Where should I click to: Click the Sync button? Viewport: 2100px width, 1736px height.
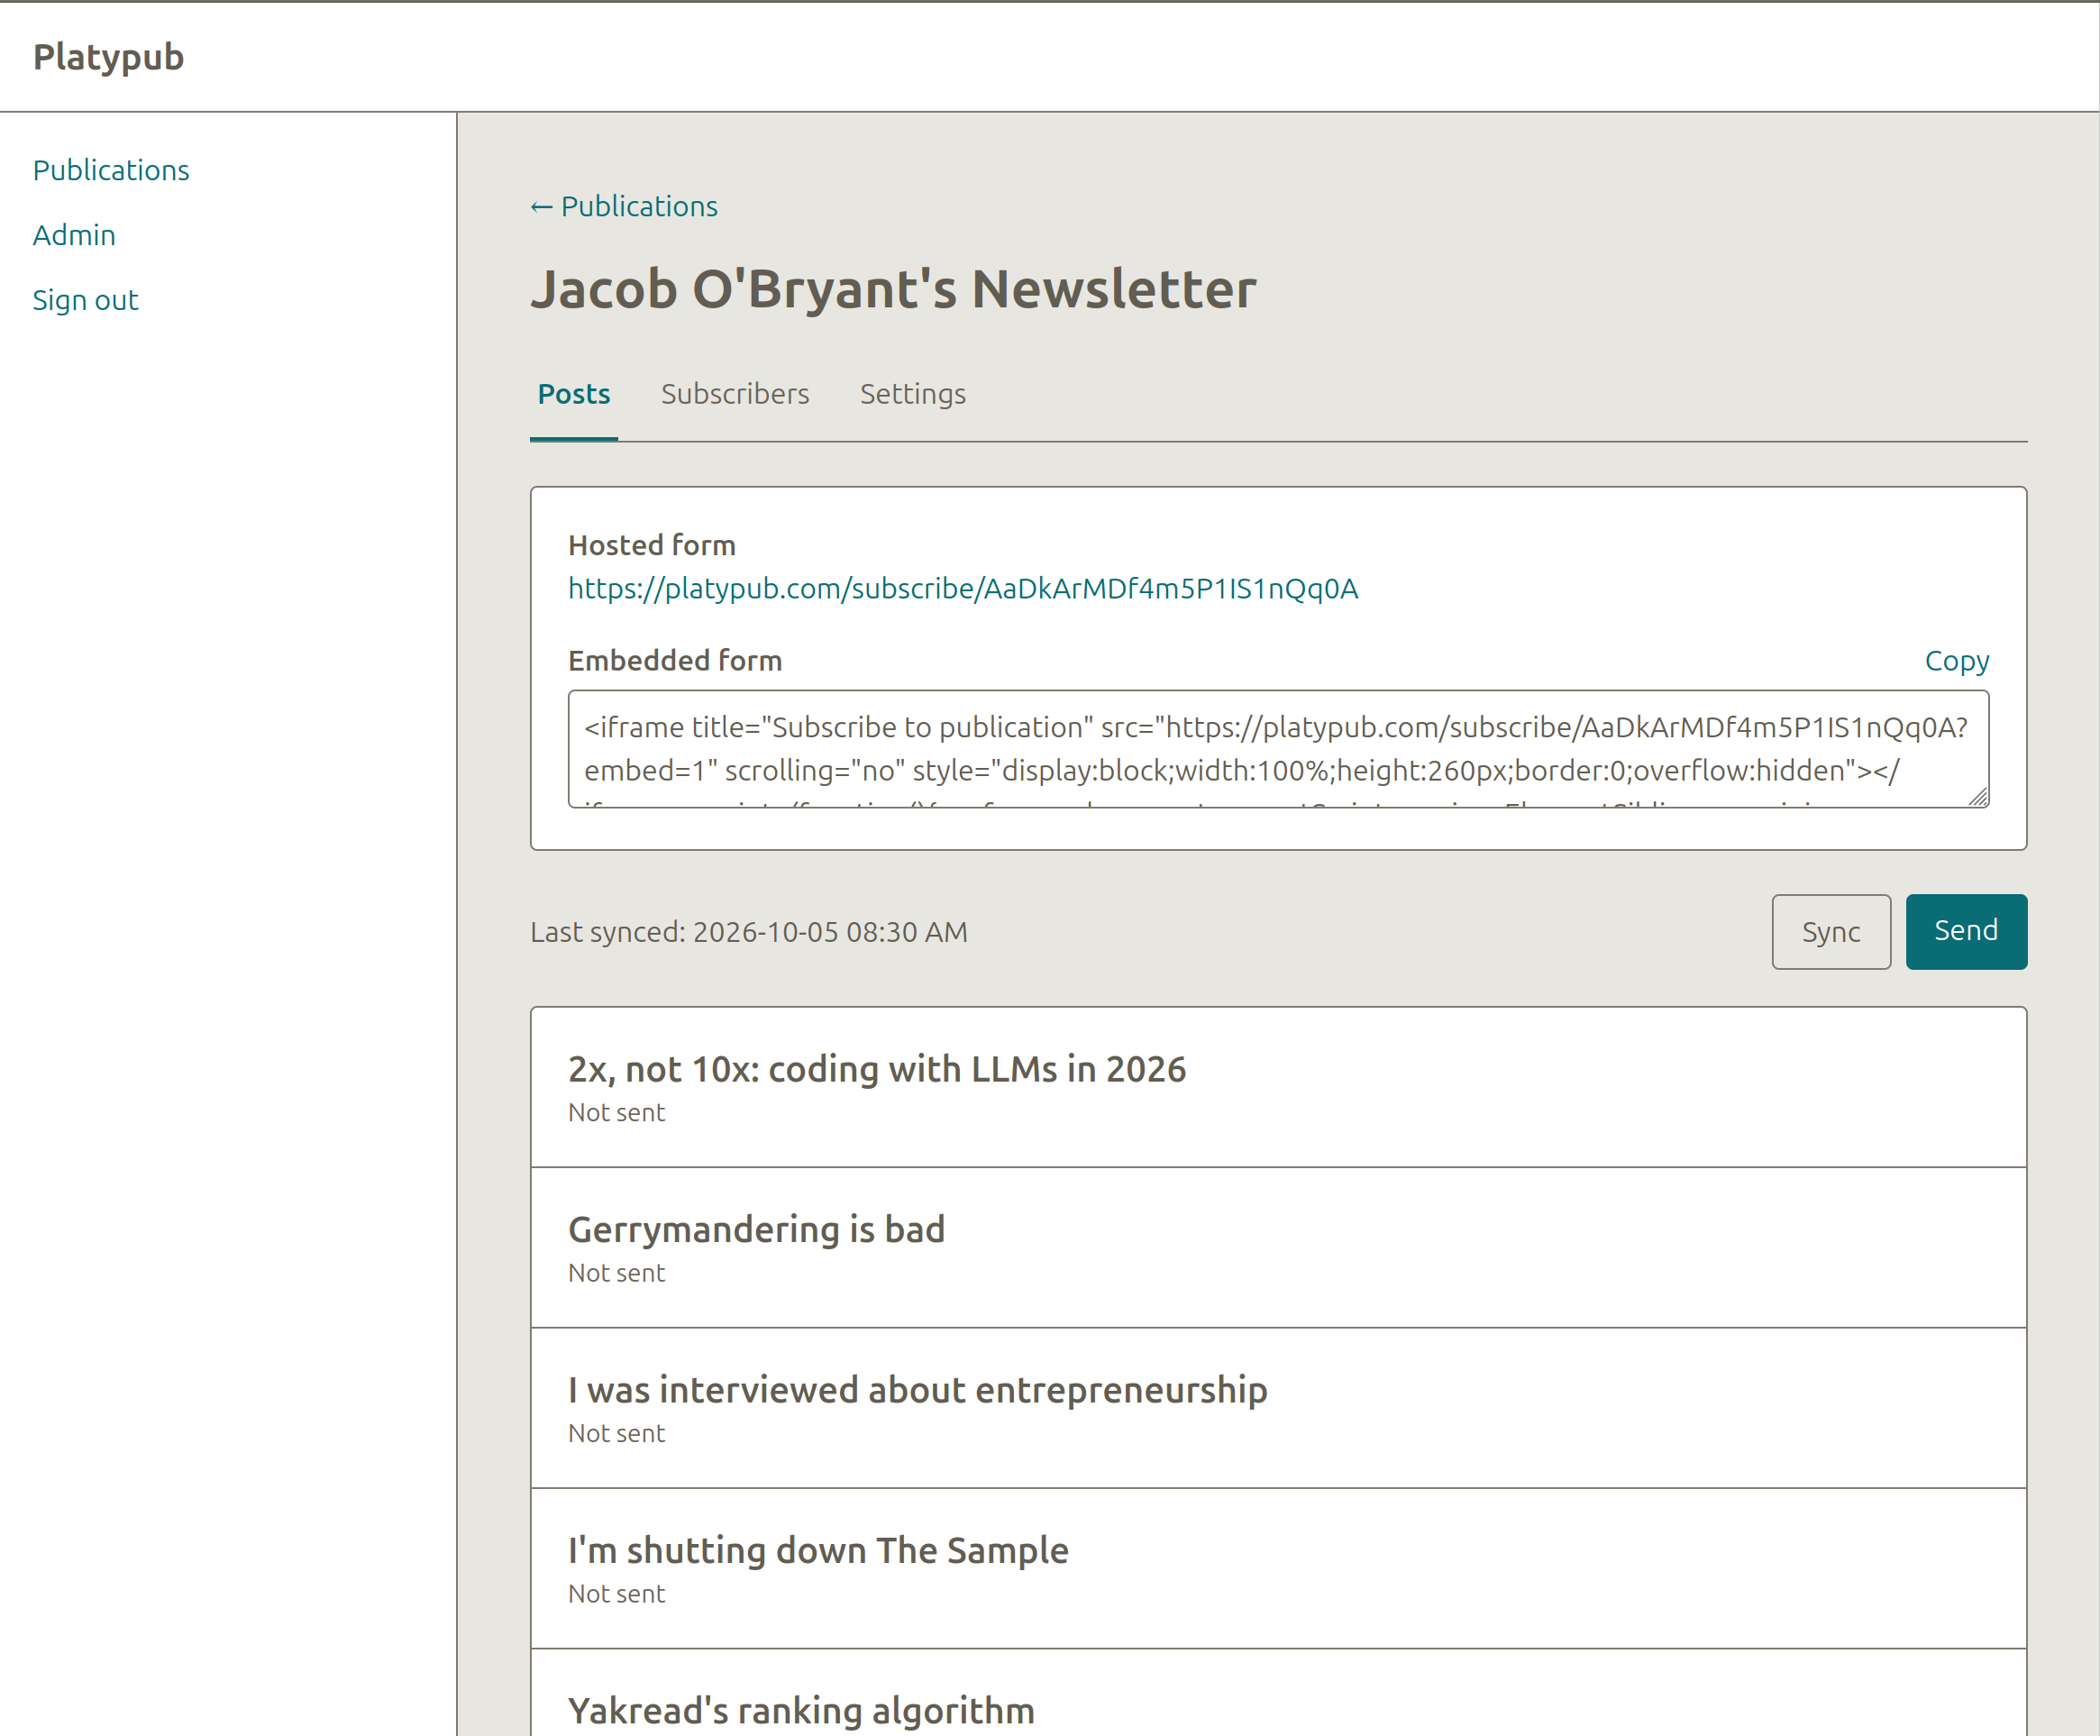click(x=1831, y=932)
